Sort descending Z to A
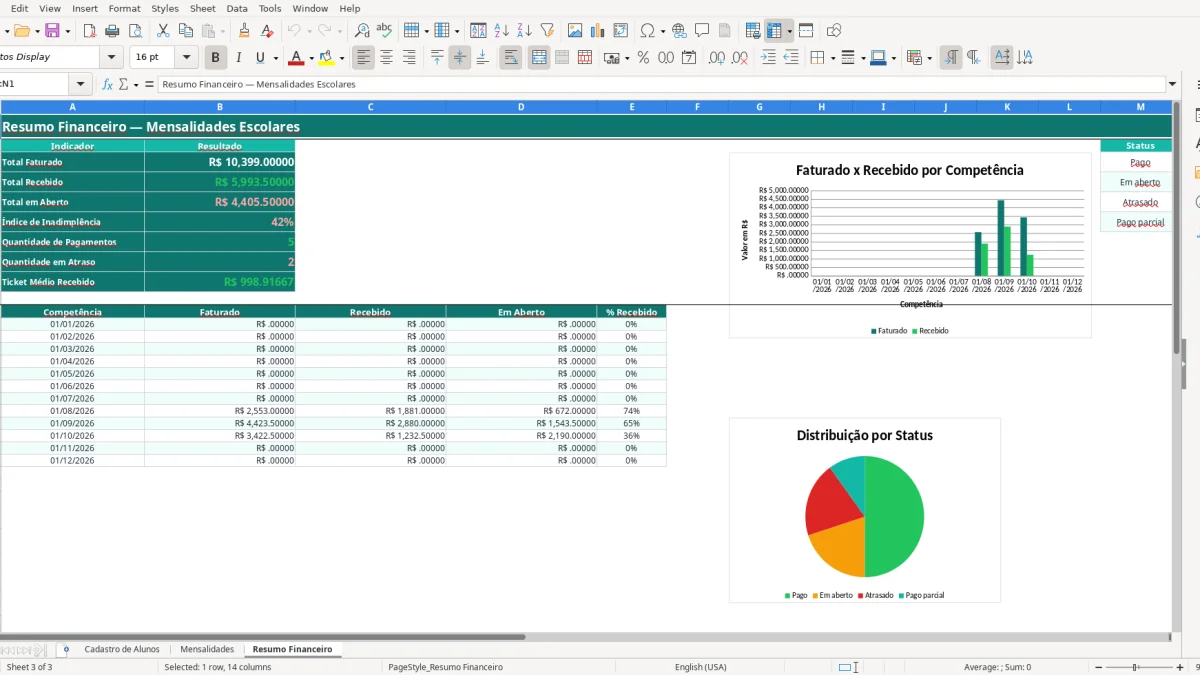1200x675 pixels. 524,31
